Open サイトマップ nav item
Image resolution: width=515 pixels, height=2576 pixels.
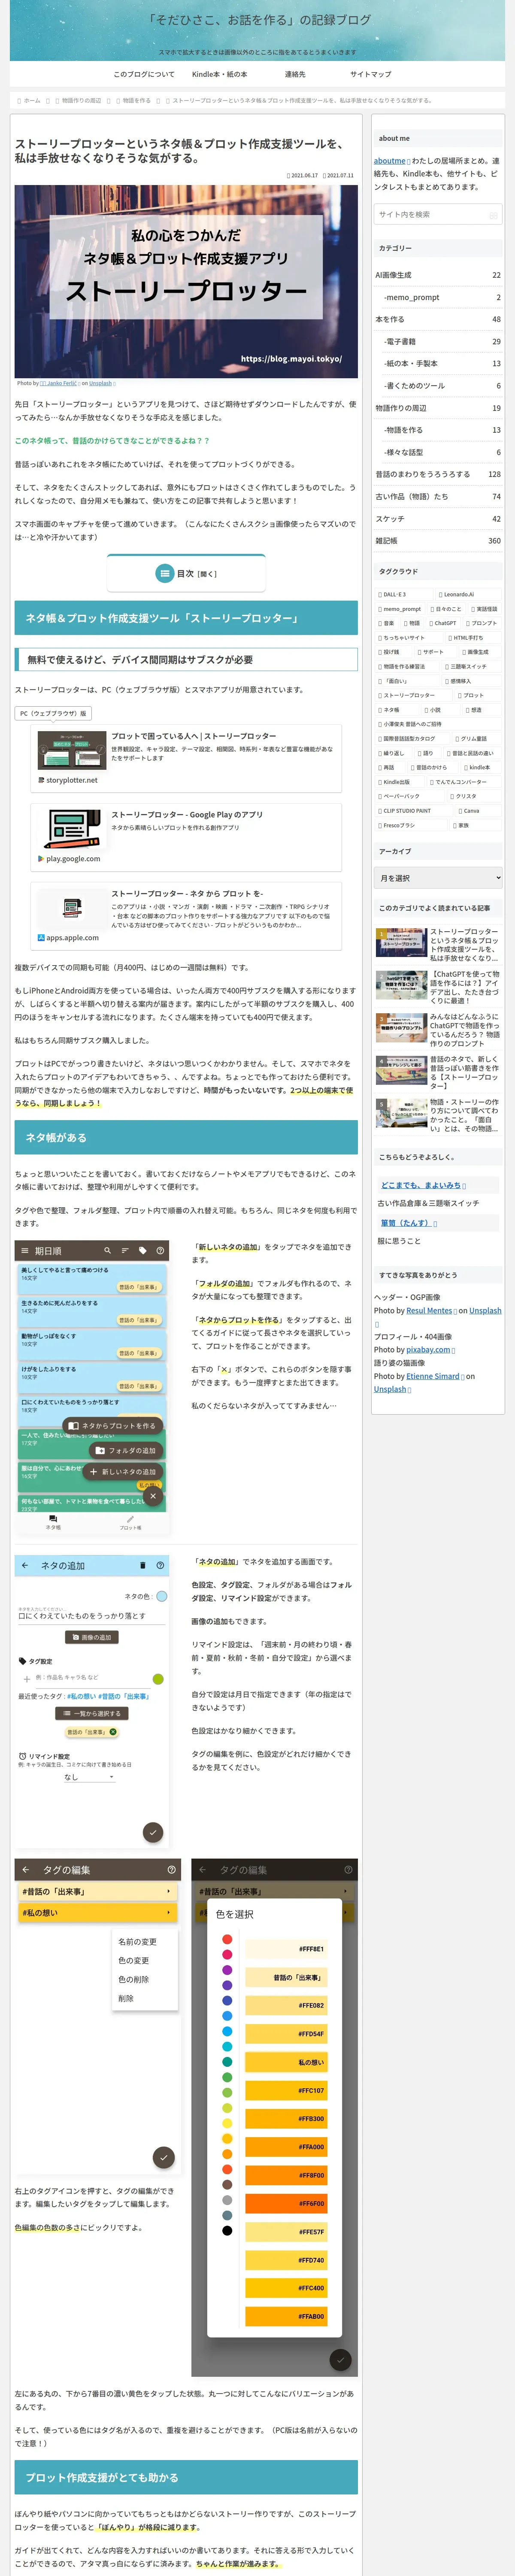(x=370, y=74)
